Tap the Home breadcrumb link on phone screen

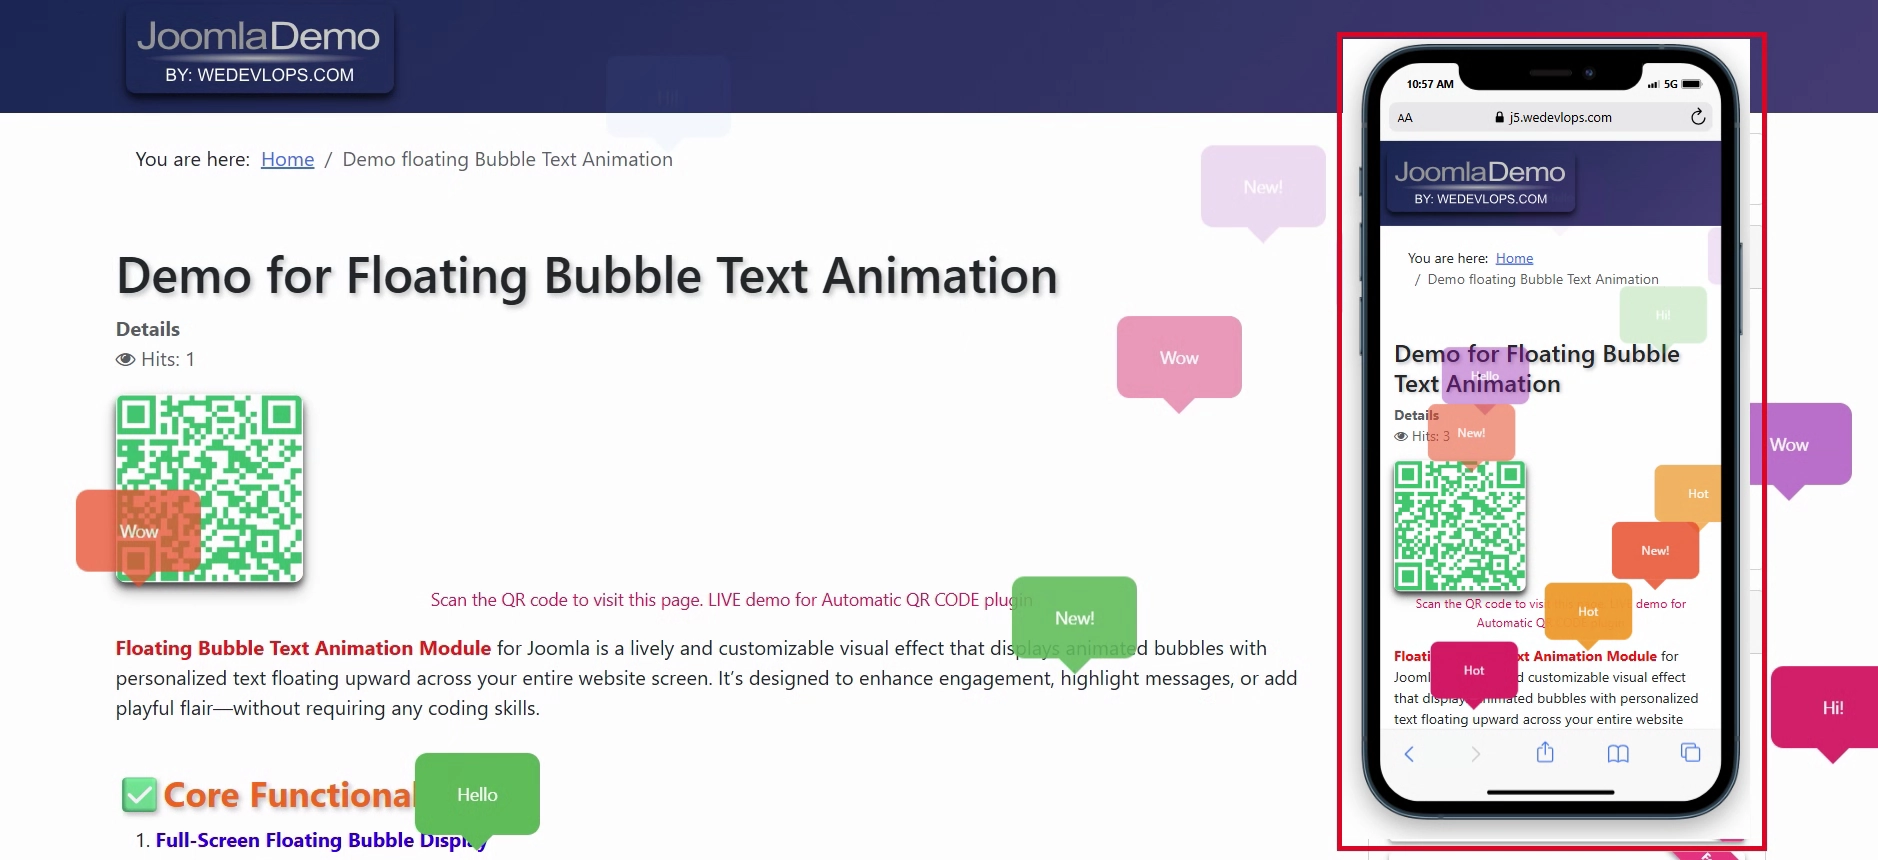pos(1514,258)
